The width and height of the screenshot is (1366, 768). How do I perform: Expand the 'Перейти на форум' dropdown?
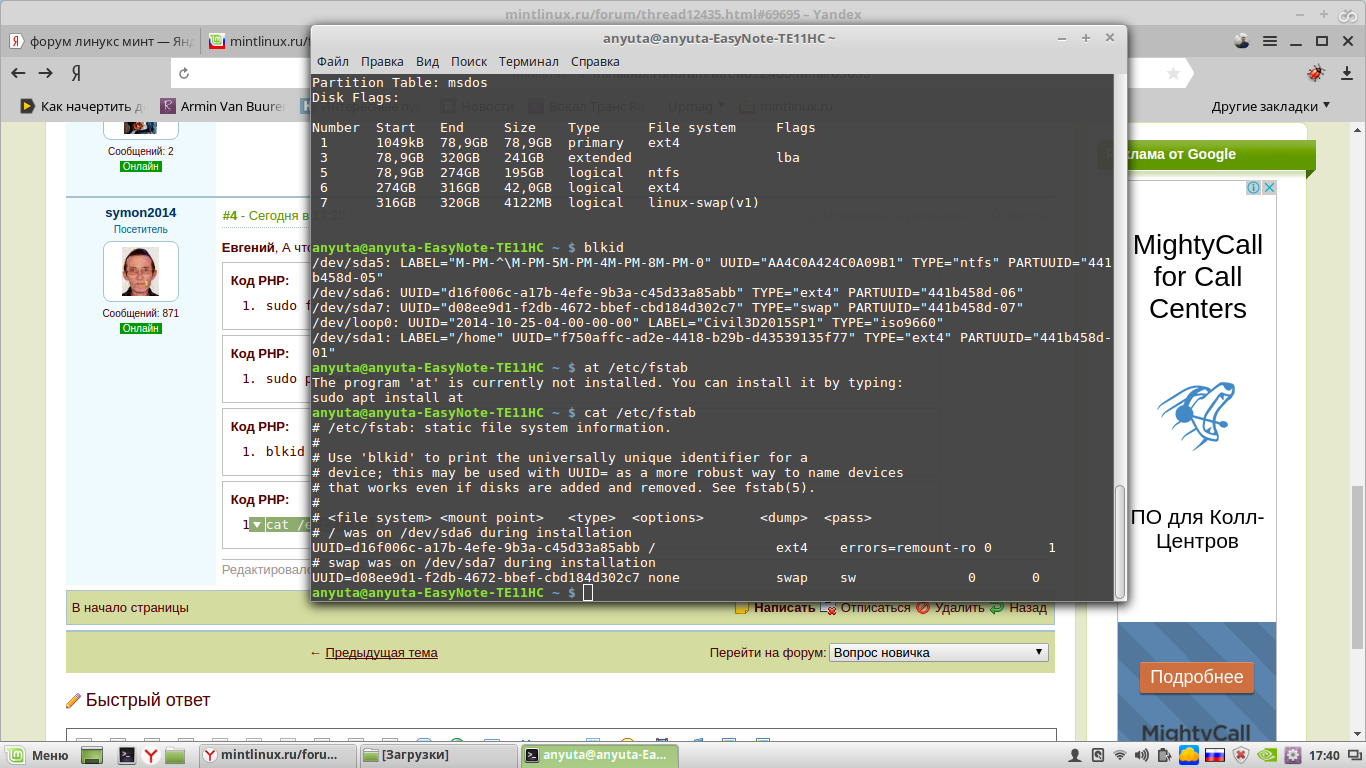938,652
